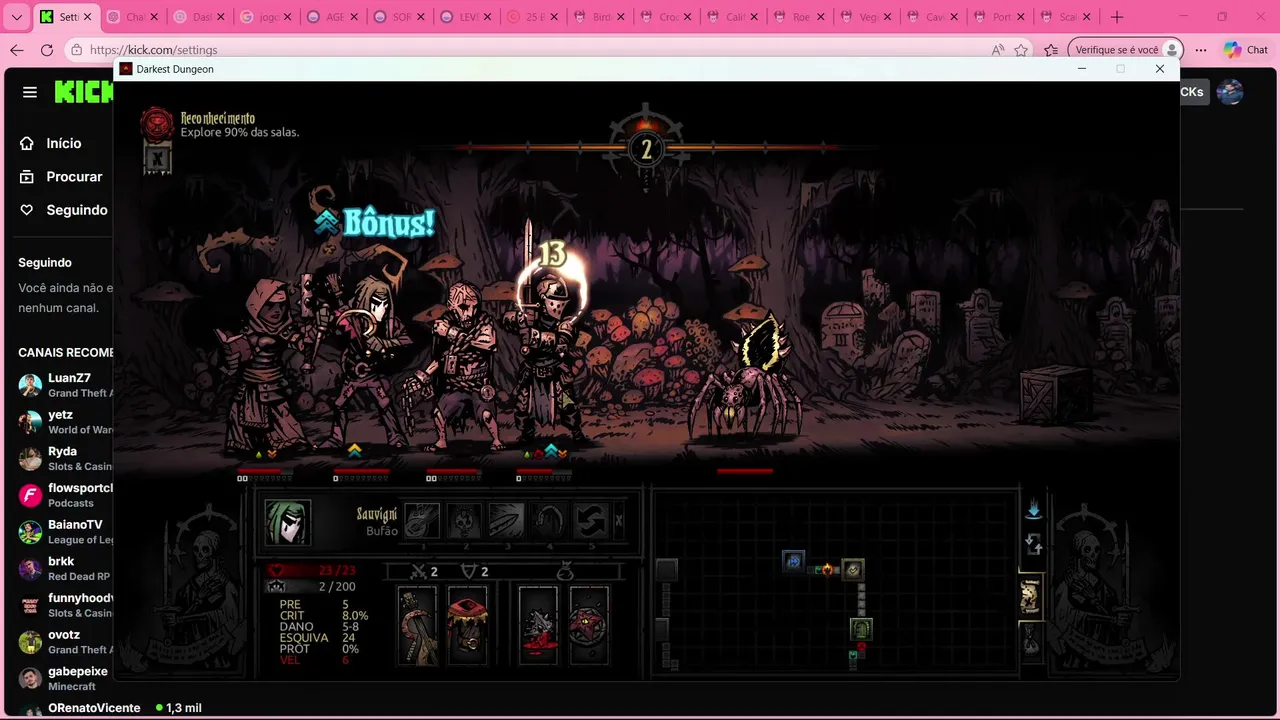1280x720 pixels.
Task: Inspect the red hooded armor slot
Action: click(x=467, y=625)
